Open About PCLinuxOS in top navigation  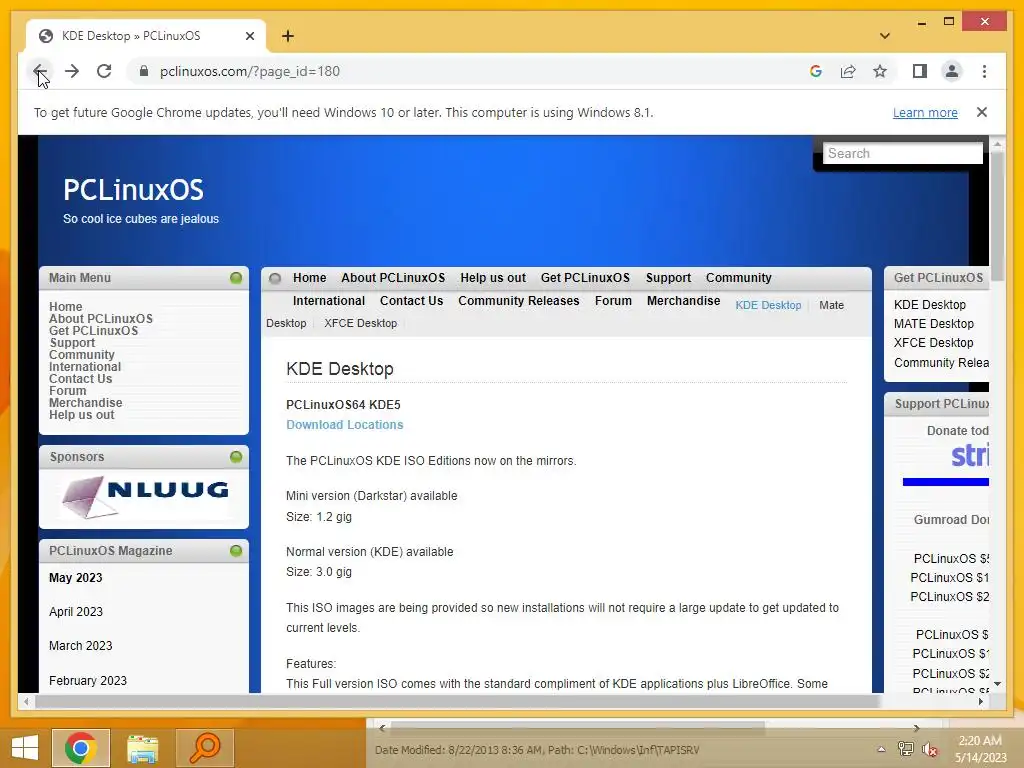tap(393, 278)
